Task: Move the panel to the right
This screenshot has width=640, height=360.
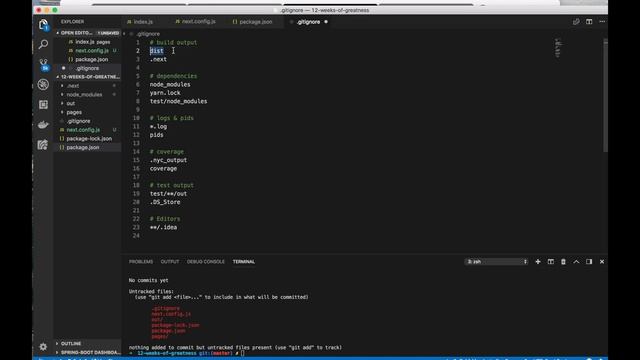Action: [589, 262]
